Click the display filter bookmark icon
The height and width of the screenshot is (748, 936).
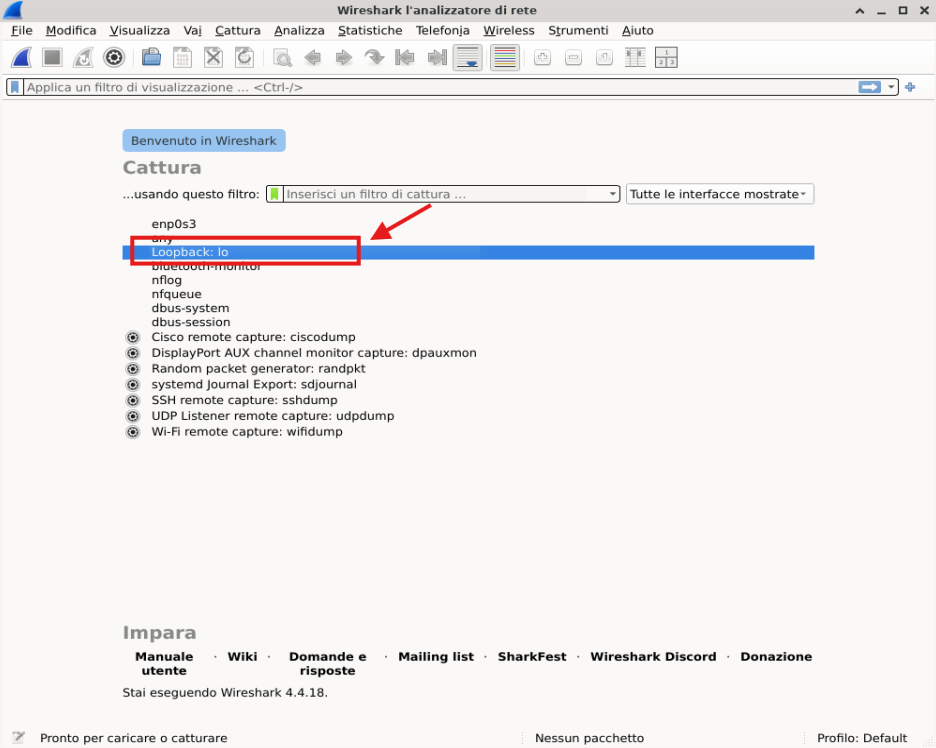click(16, 87)
